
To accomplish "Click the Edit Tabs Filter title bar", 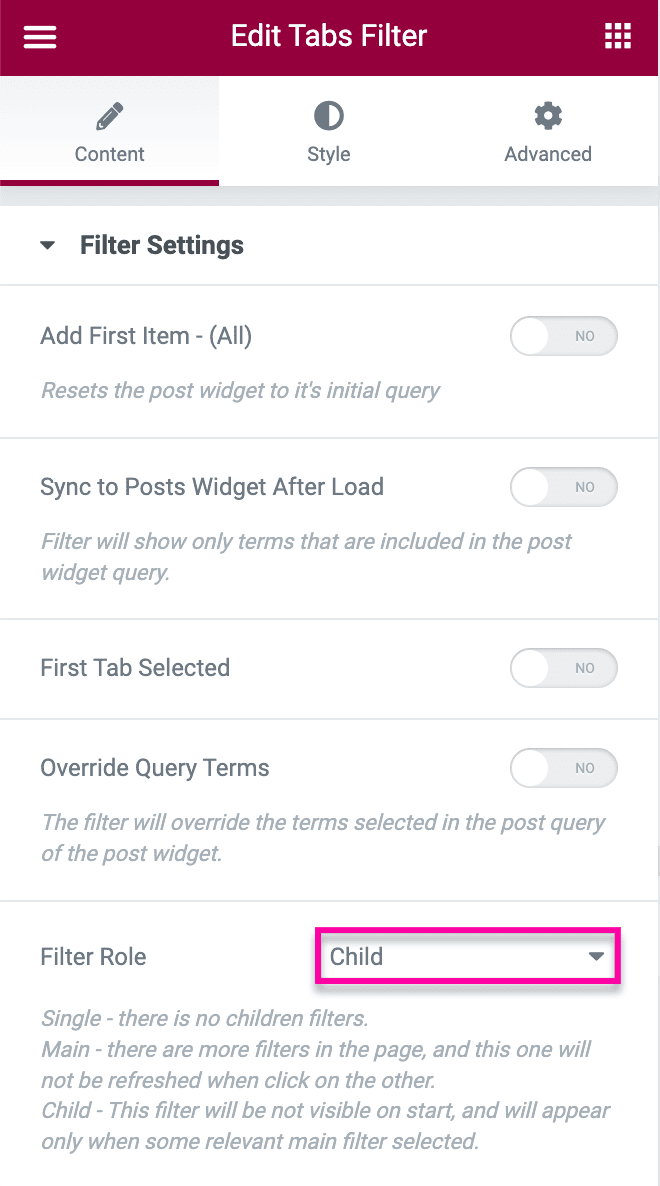I will pos(328,36).
